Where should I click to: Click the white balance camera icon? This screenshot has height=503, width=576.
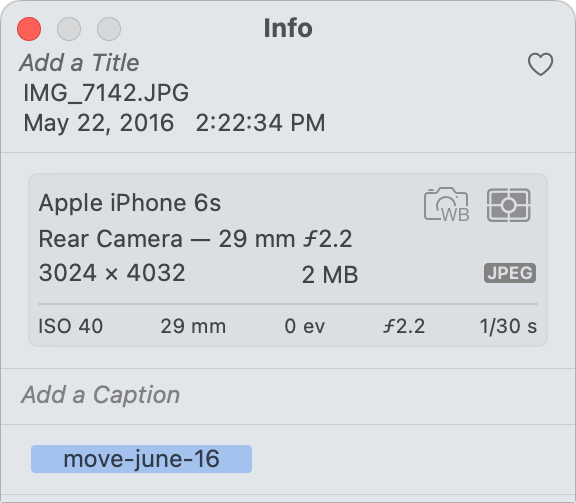point(447,205)
